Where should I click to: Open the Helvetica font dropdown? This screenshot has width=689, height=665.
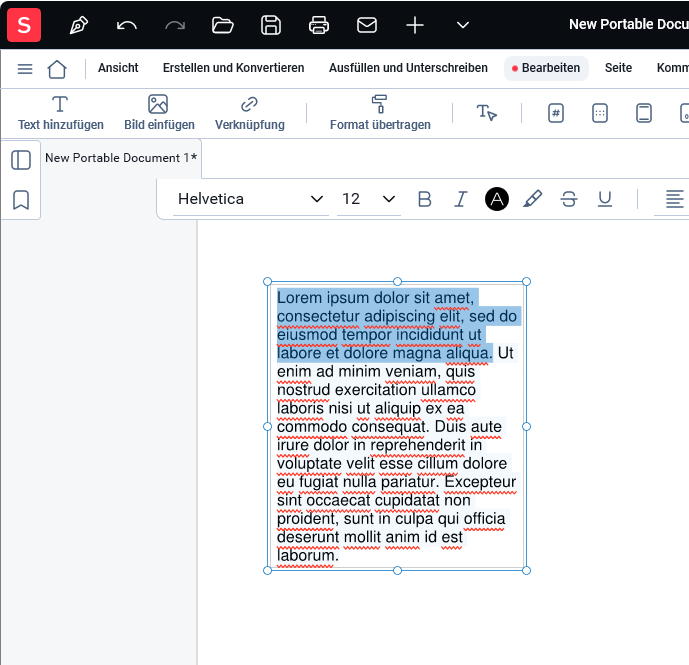pyautogui.click(x=251, y=199)
